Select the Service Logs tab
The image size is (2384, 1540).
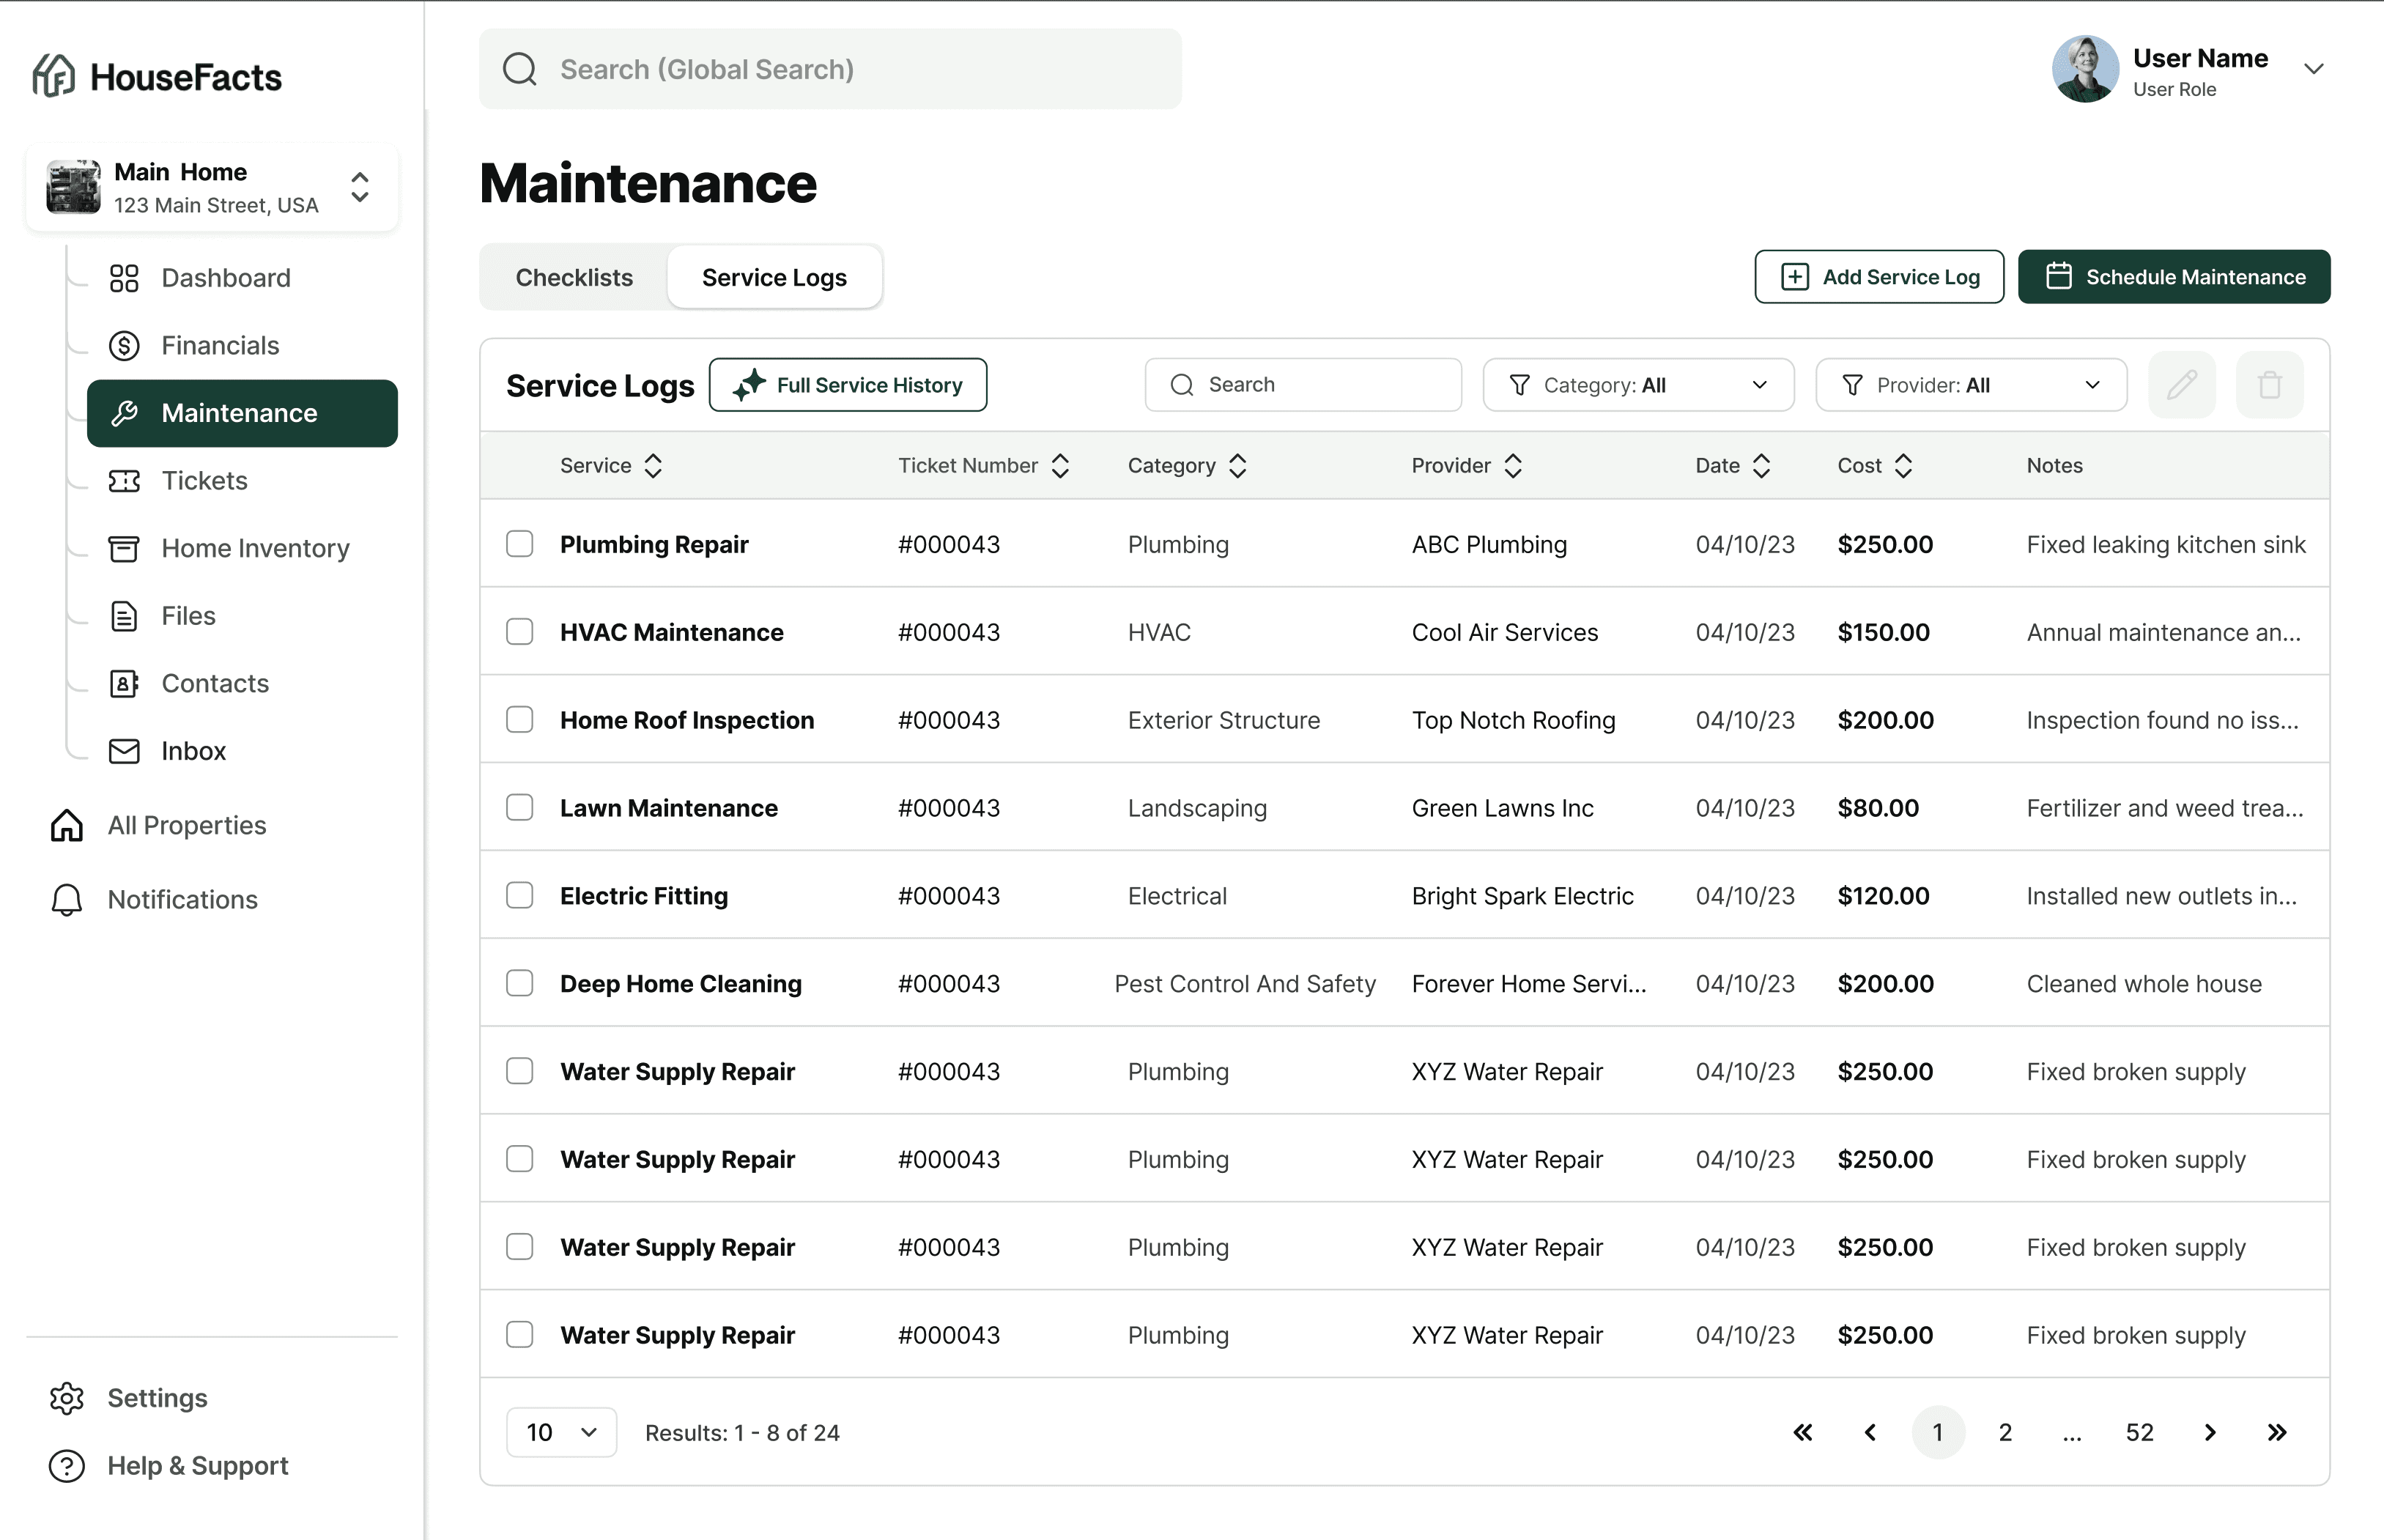tap(774, 277)
